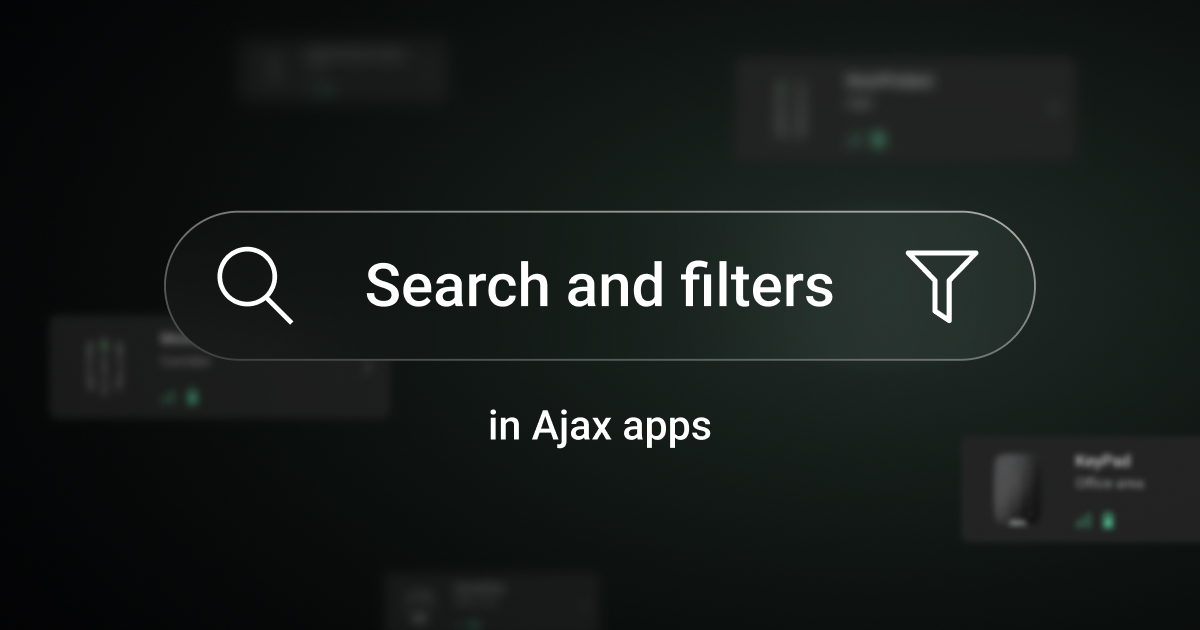Click the magnifying glass search icon
This screenshot has width=1200, height=630.
[x=255, y=286]
